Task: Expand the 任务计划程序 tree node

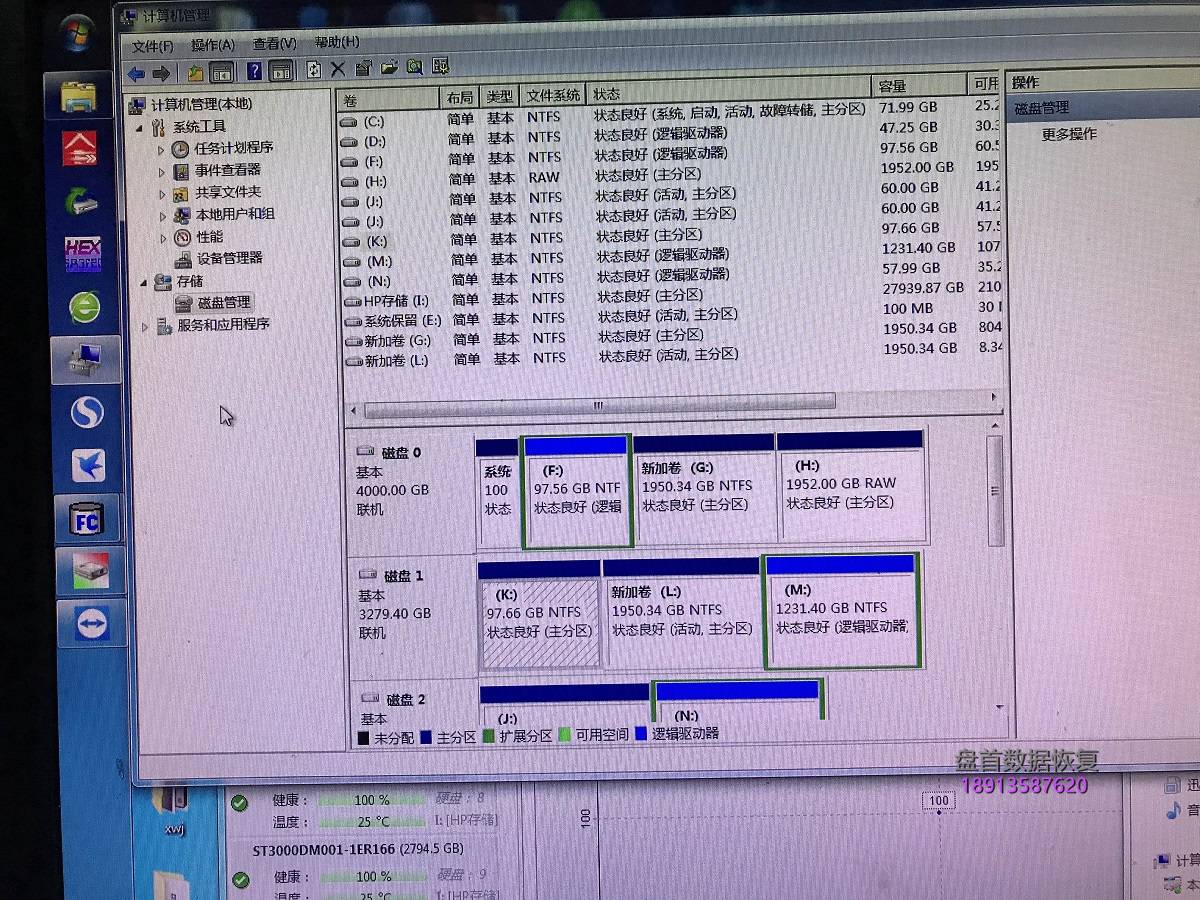Action: point(161,149)
